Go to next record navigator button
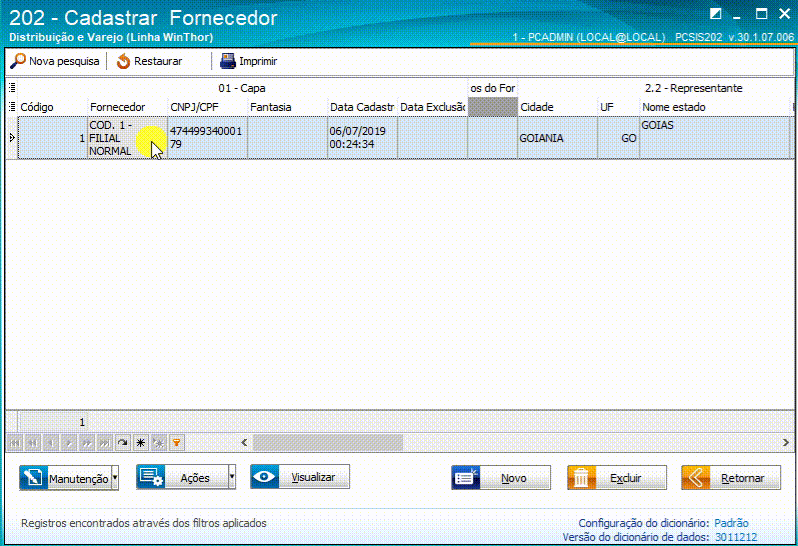This screenshot has width=798, height=546. (69, 443)
